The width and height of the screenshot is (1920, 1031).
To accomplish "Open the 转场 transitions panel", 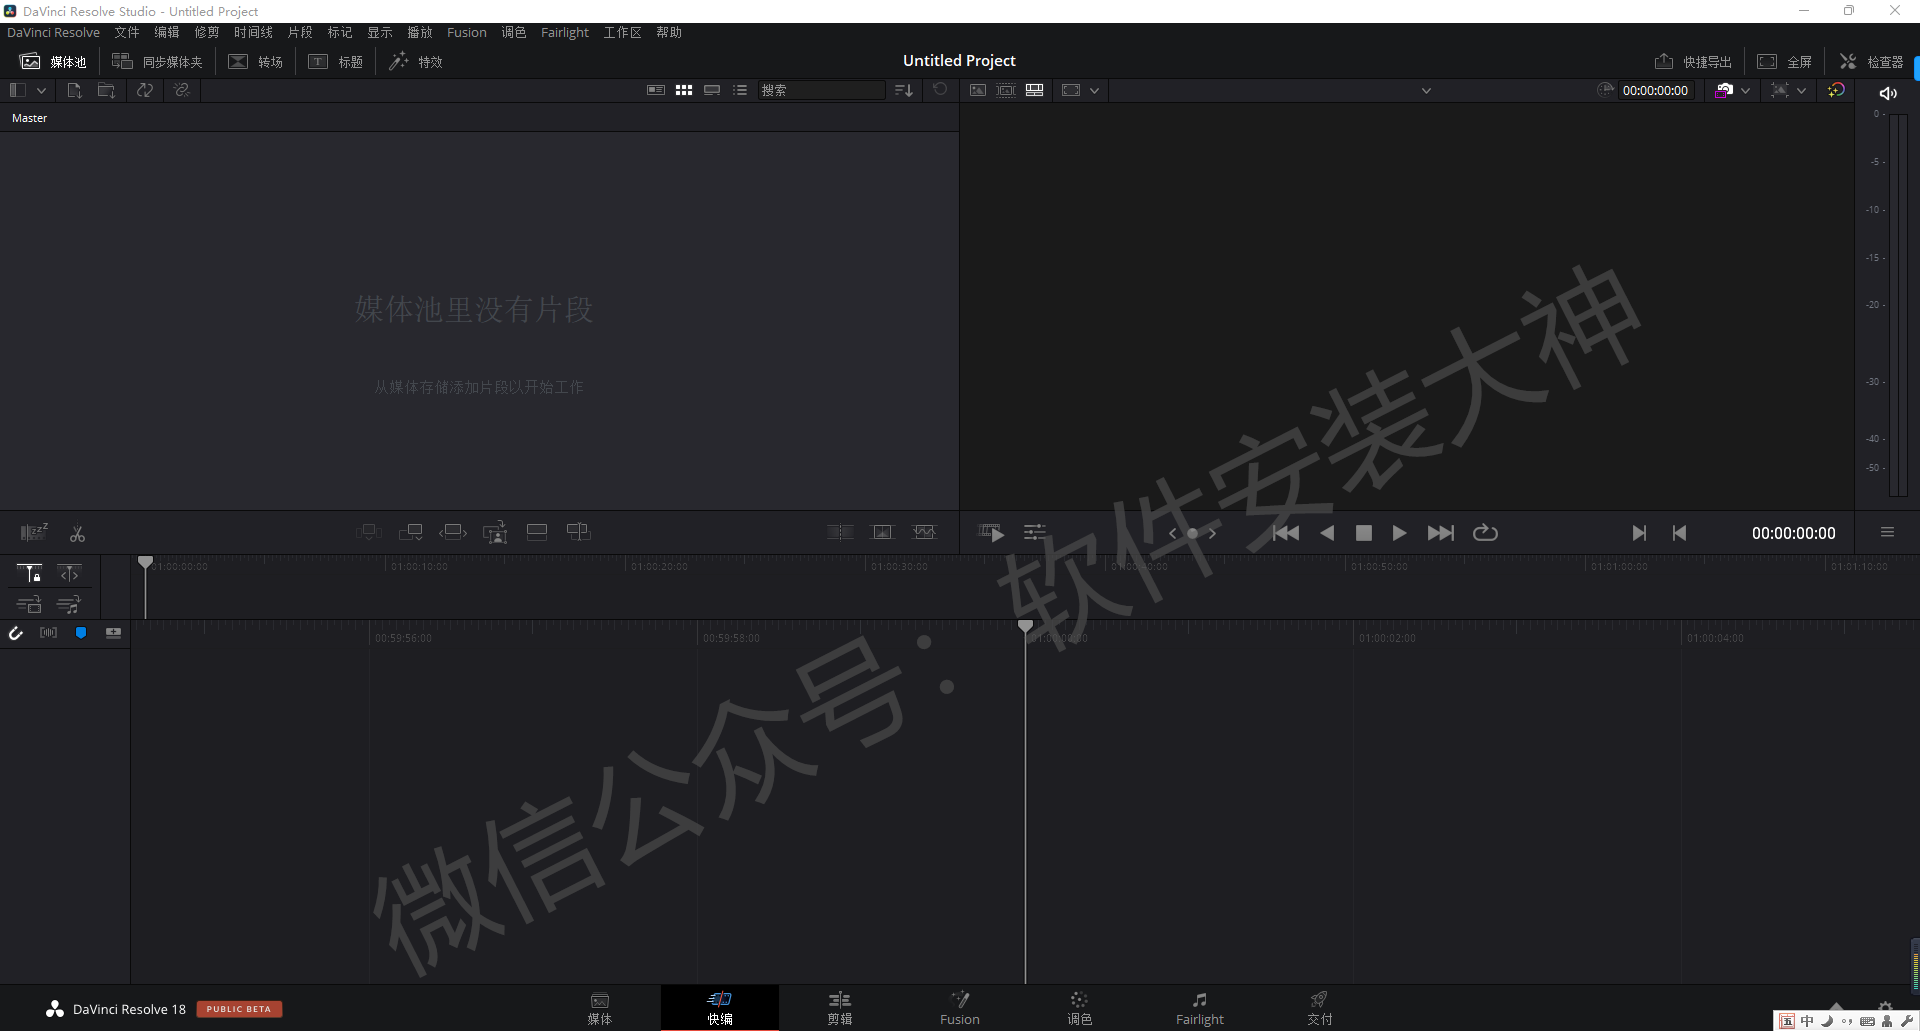I will (x=256, y=62).
